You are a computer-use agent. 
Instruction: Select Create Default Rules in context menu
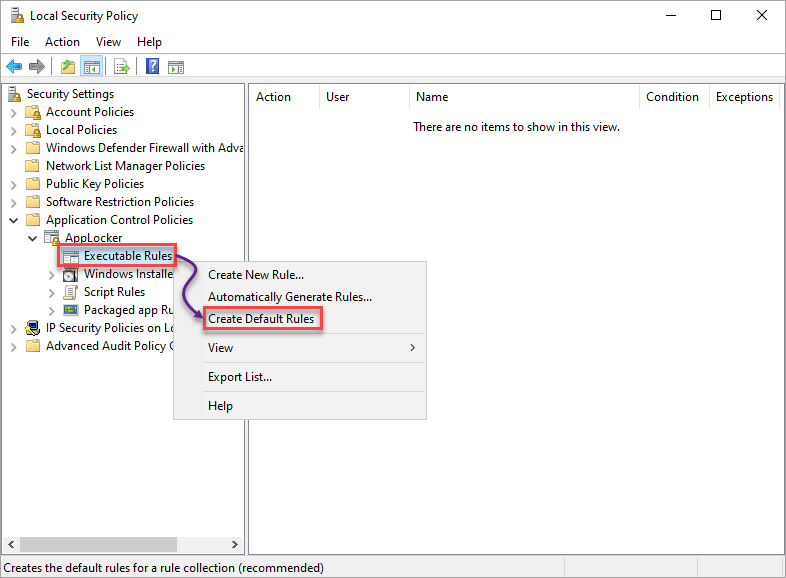click(x=300, y=319)
